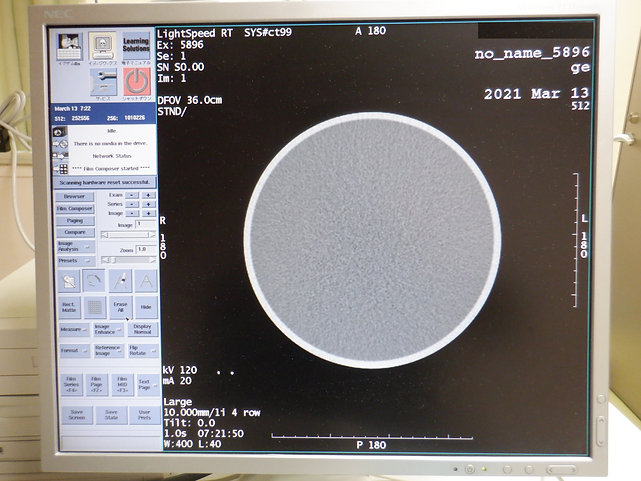Click the Save Screen button
This screenshot has height=481, width=641.
[x=77, y=414]
